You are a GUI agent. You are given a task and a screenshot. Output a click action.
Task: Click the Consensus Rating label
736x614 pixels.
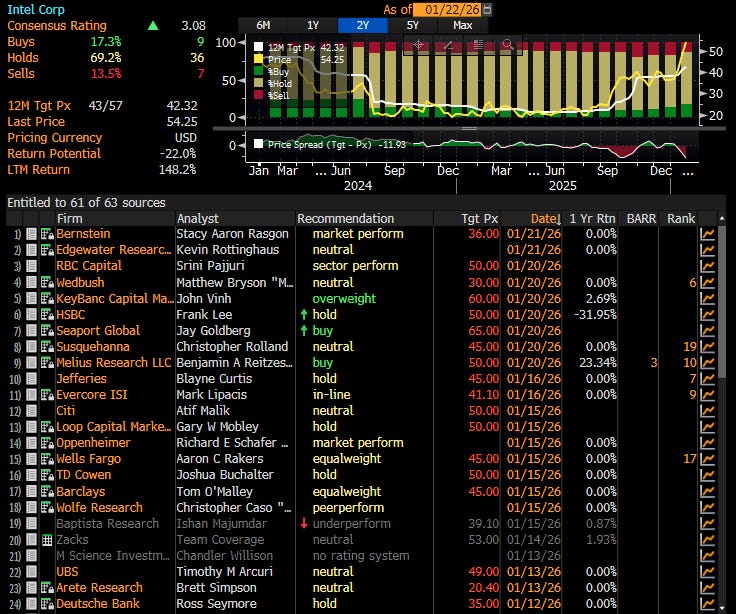57,25
